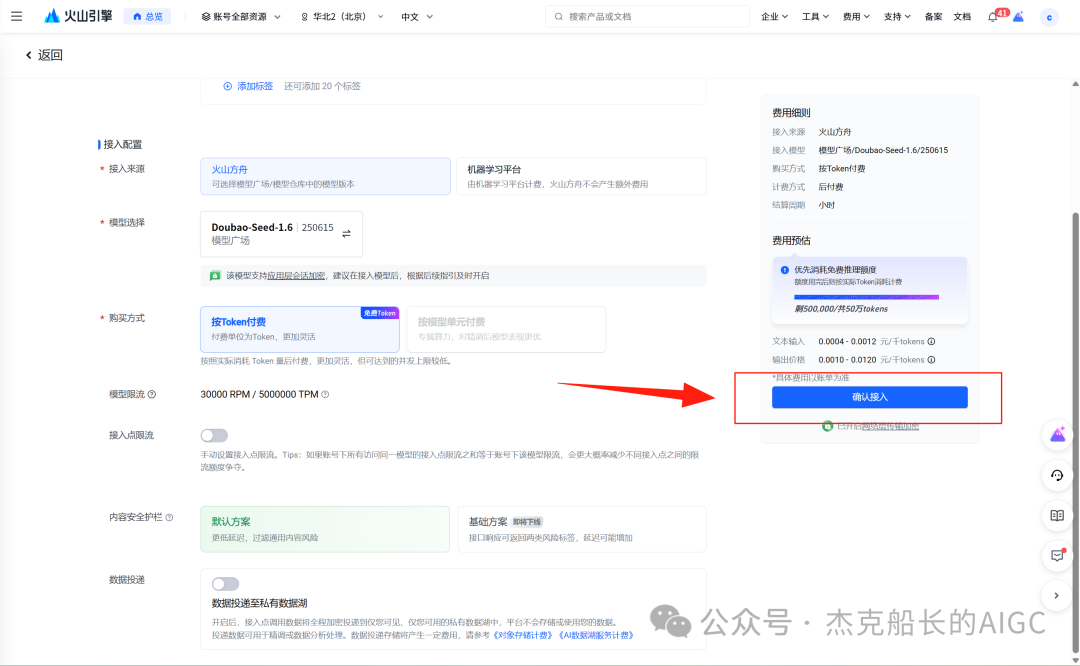This screenshot has width=1080, height=666.
Task: Open the 企业 menu
Action: pyautogui.click(x=774, y=17)
